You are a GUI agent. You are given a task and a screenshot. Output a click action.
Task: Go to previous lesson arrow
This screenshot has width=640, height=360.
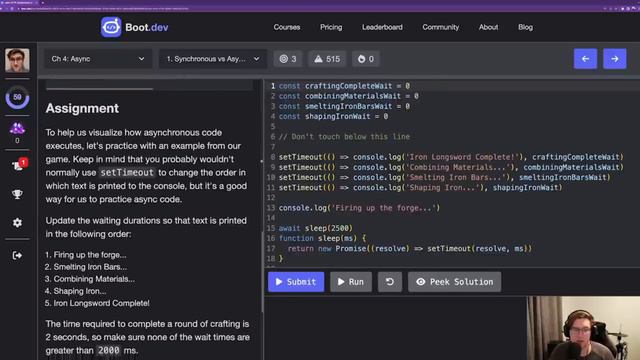(585, 59)
